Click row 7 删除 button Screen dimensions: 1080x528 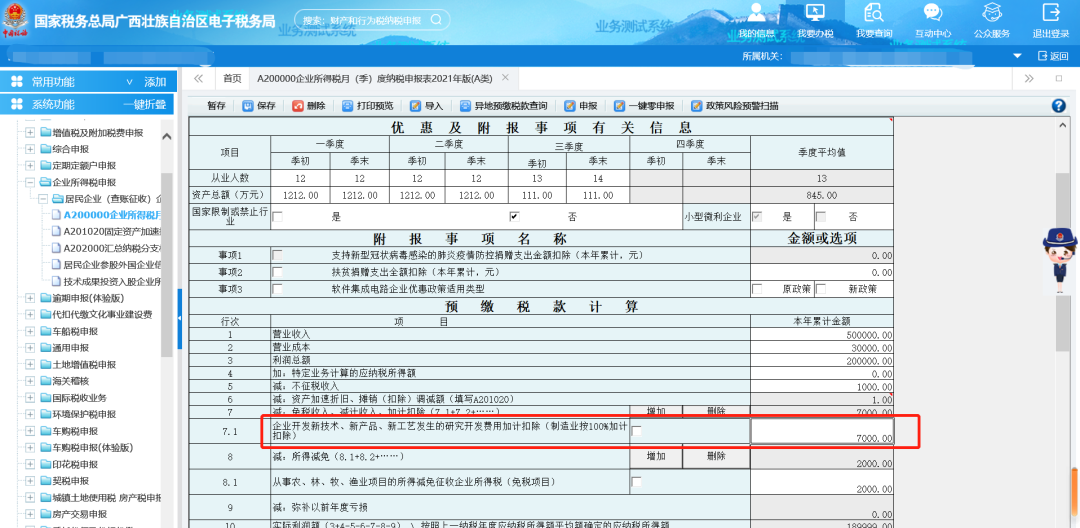[x=716, y=411]
